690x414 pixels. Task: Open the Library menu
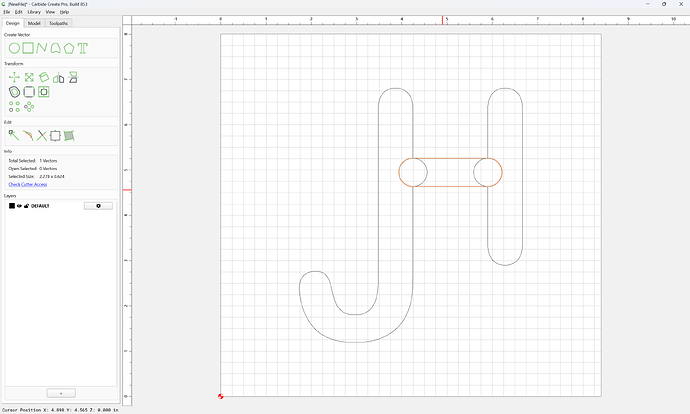pos(34,12)
